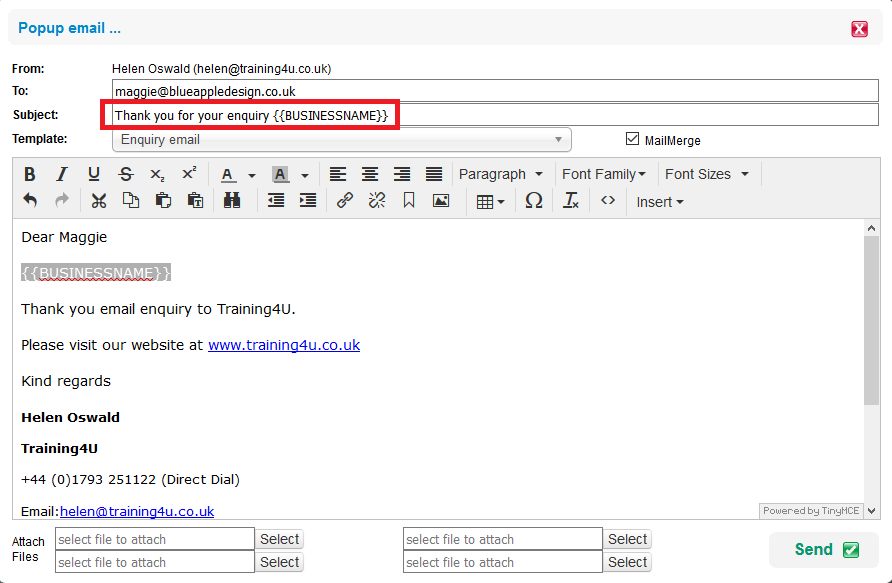Insert special character Omega
Screen dimensions: 892x583
(534, 201)
